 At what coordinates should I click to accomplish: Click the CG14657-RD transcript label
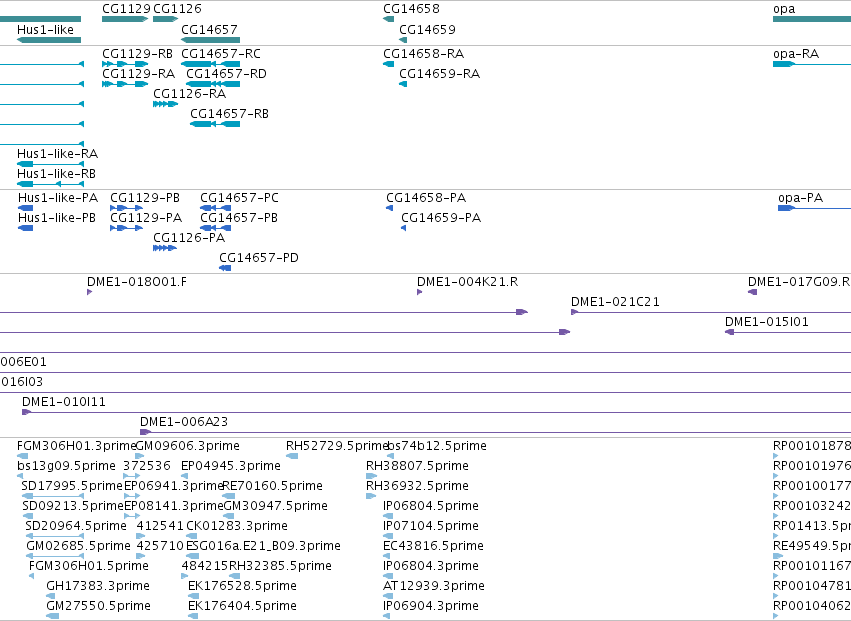(x=226, y=74)
